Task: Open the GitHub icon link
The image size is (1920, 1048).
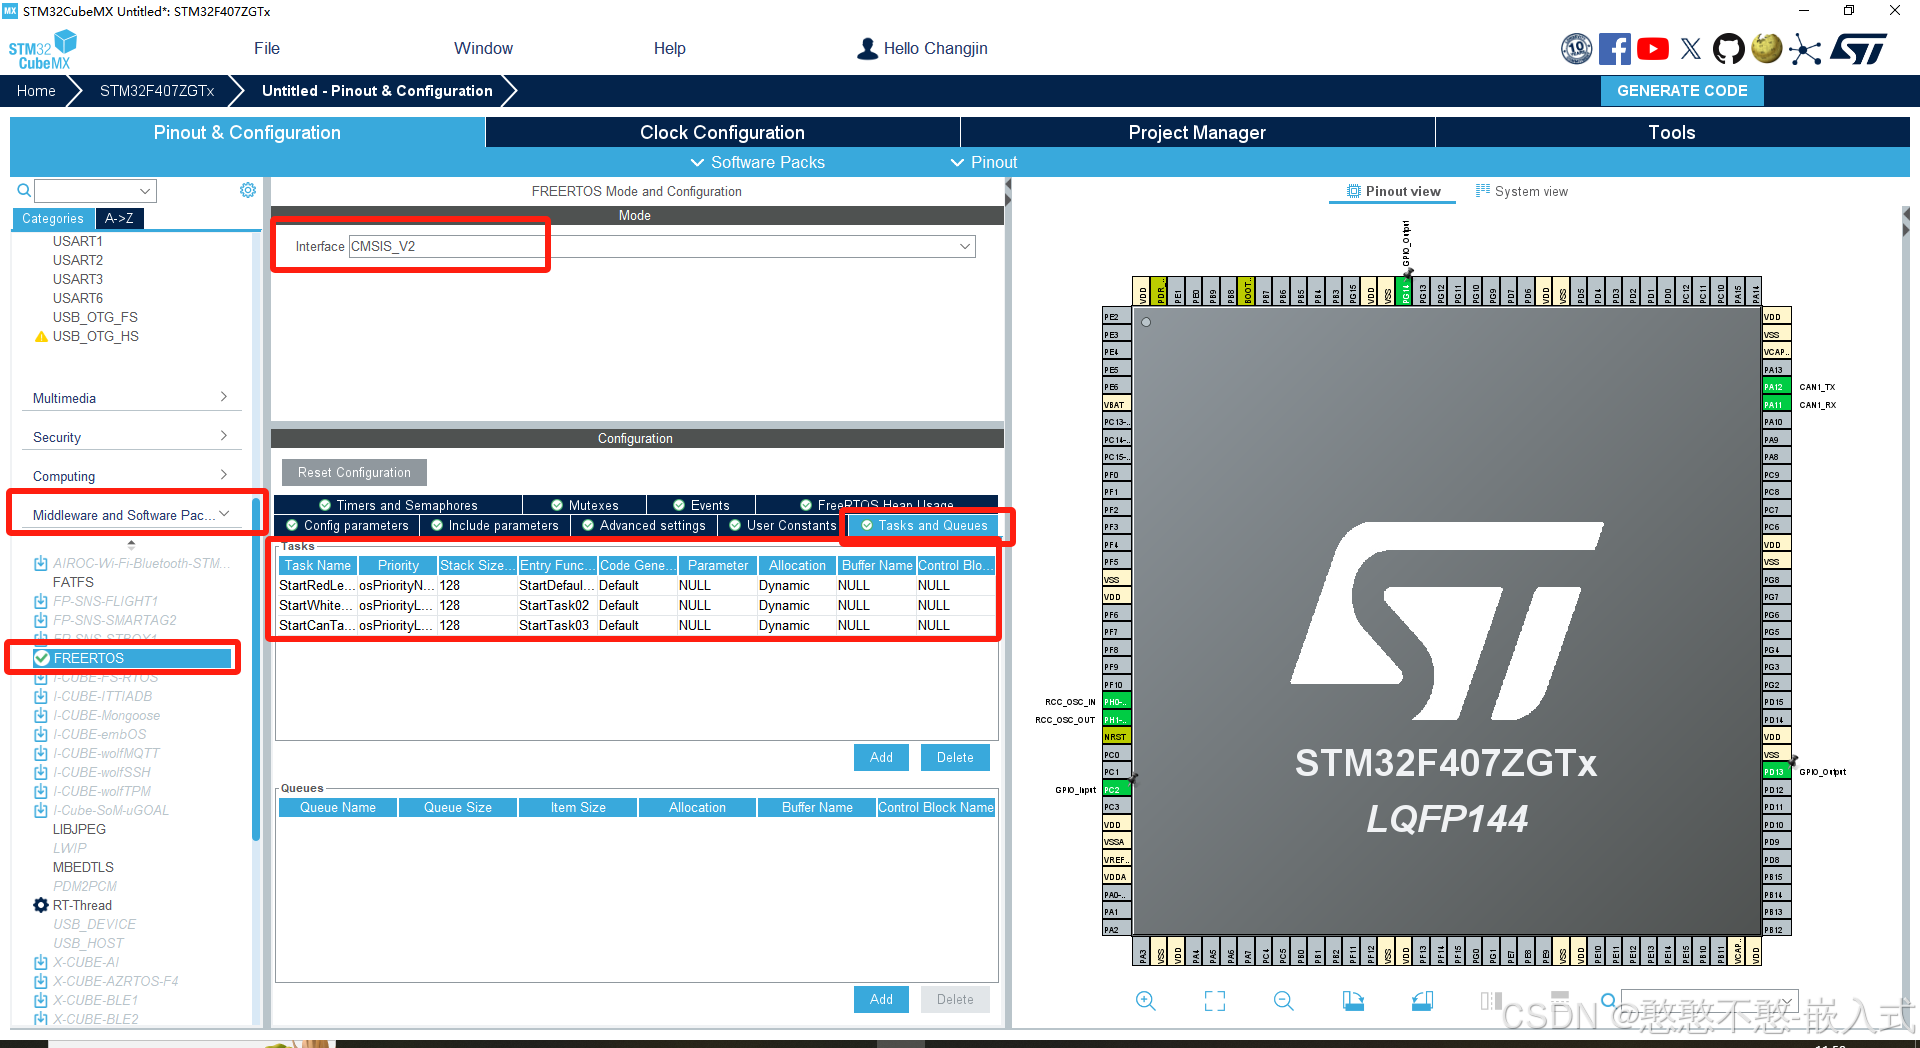Action: (x=1728, y=48)
